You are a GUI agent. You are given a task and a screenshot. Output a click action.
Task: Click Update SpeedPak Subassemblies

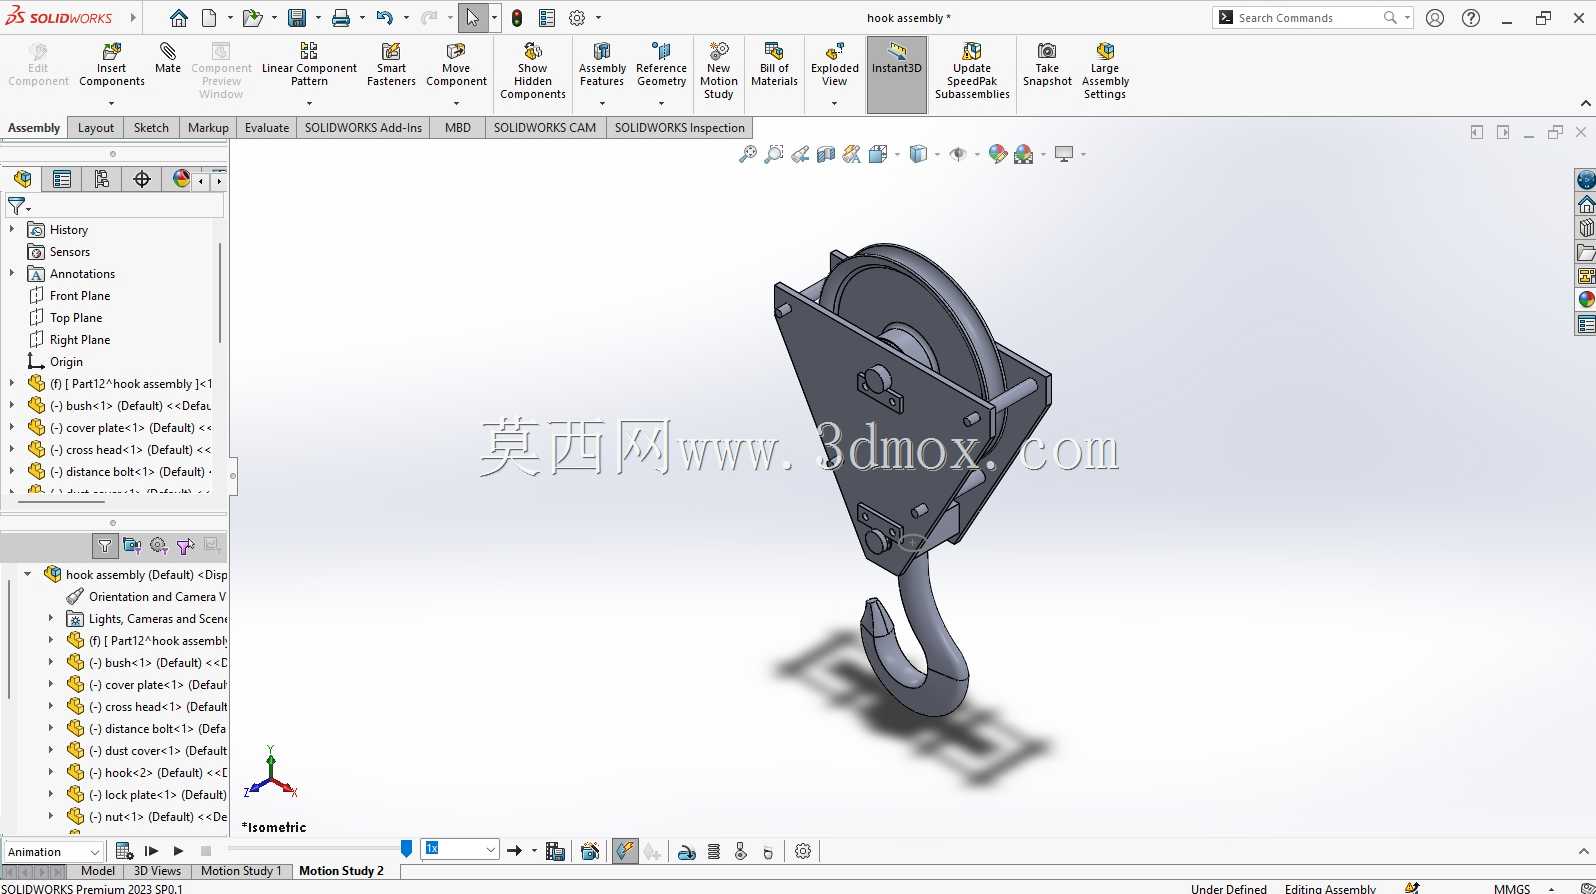[x=972, y=71]
